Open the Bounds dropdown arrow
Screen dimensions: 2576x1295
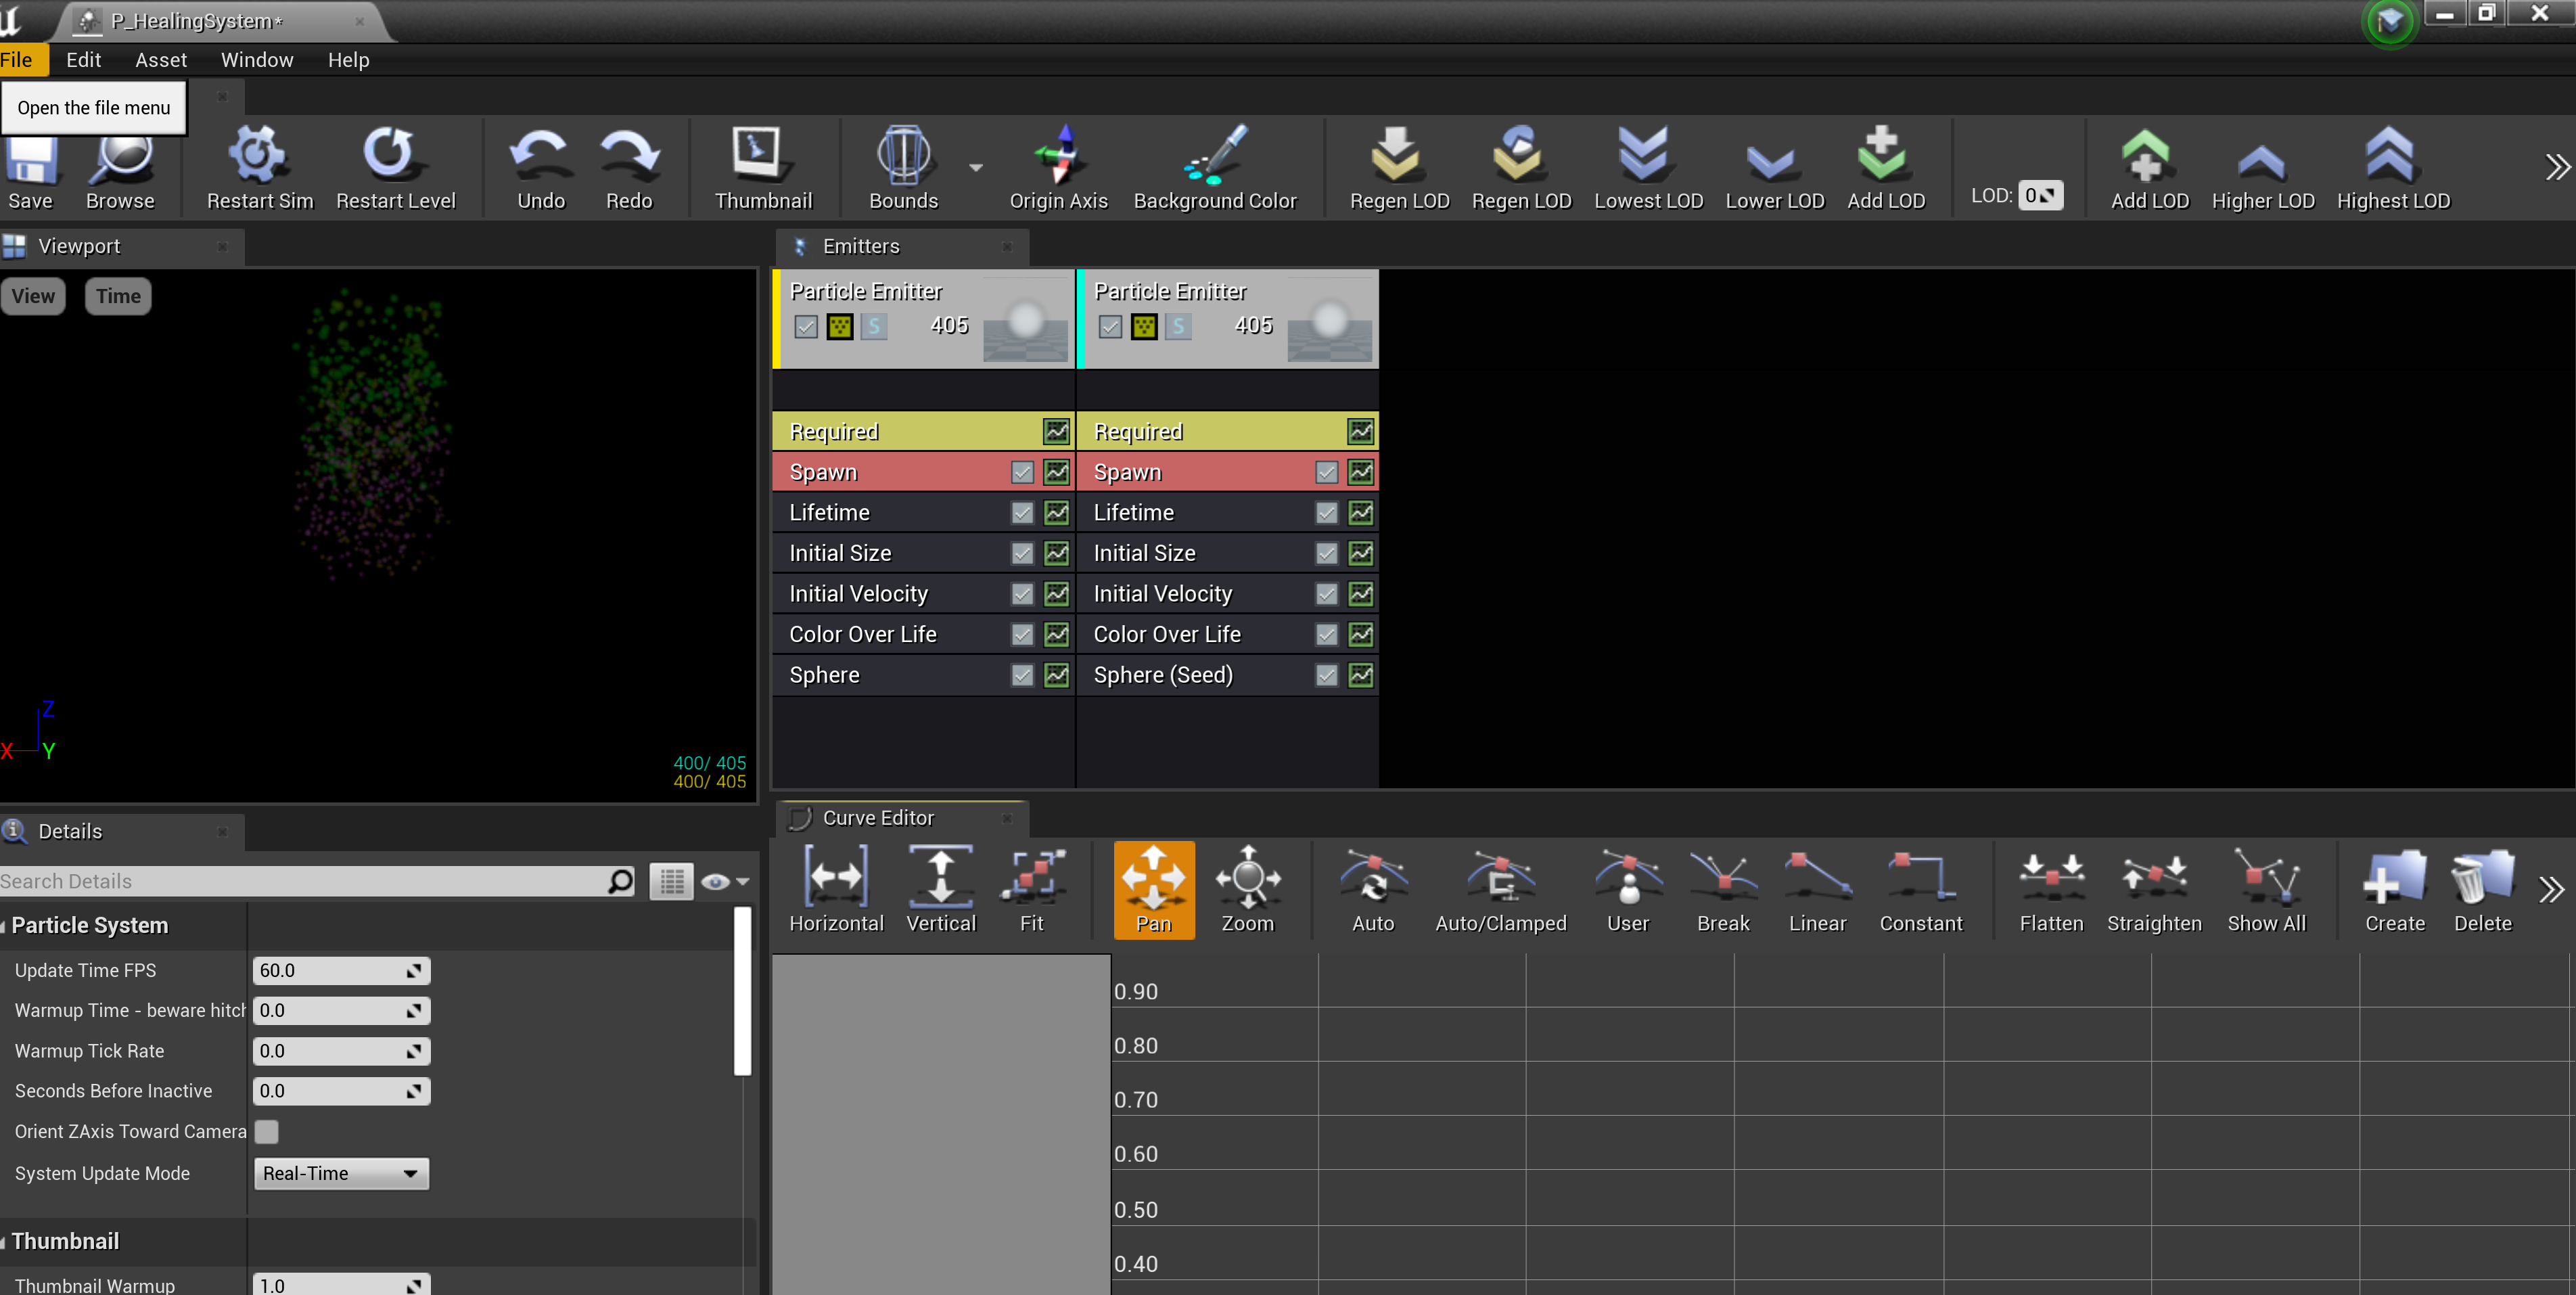[x=975, y=168]
